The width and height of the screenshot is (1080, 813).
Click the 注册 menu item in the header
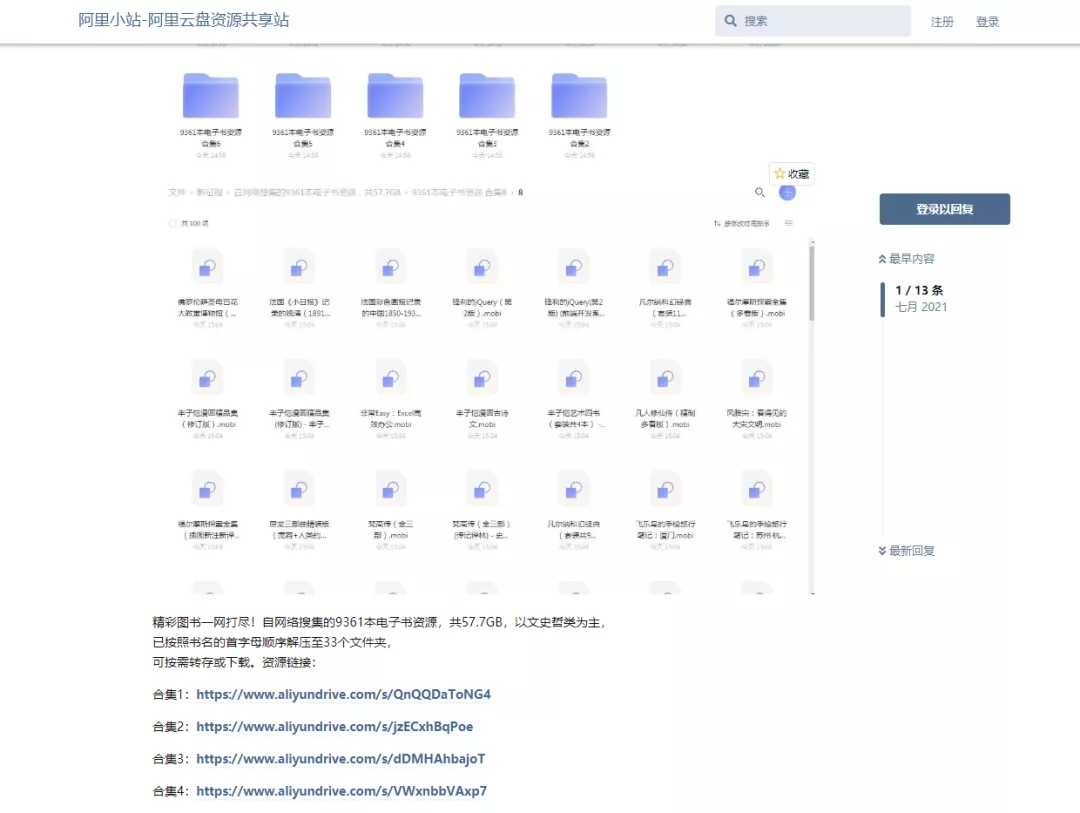pyautogui.click(x=941, y=21)
